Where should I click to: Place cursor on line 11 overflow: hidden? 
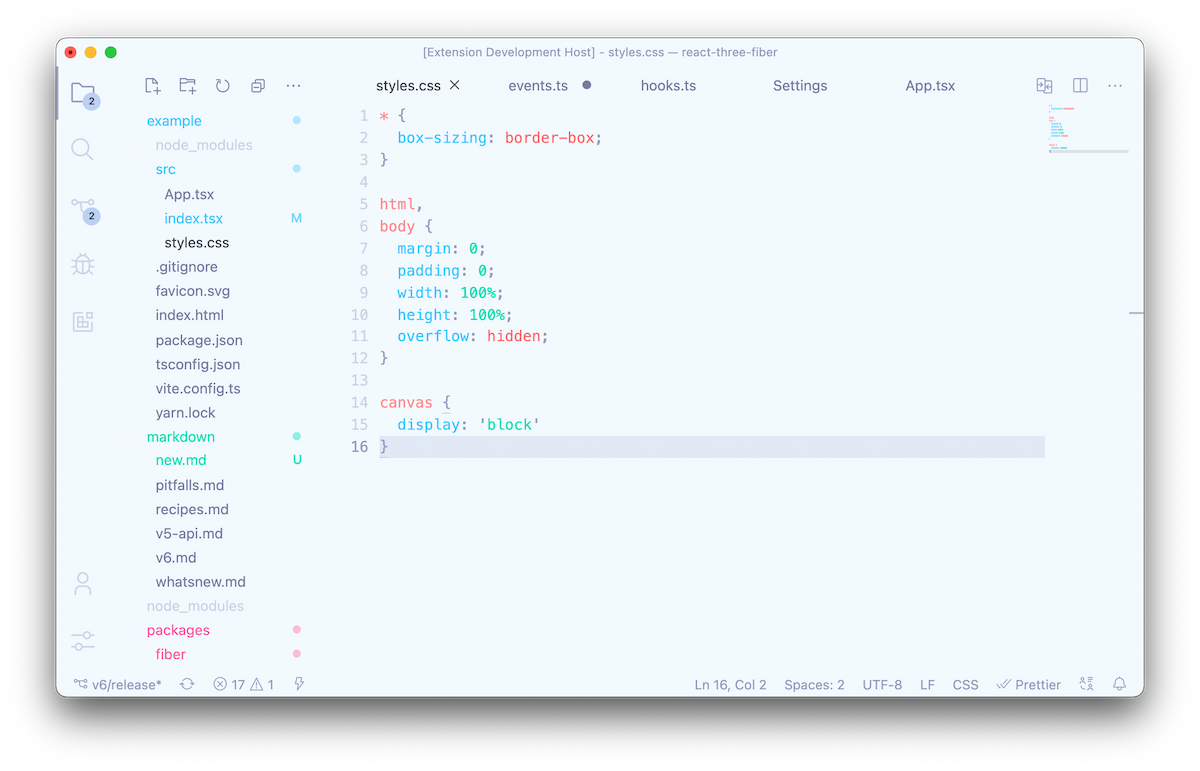(x=473, y=336)
